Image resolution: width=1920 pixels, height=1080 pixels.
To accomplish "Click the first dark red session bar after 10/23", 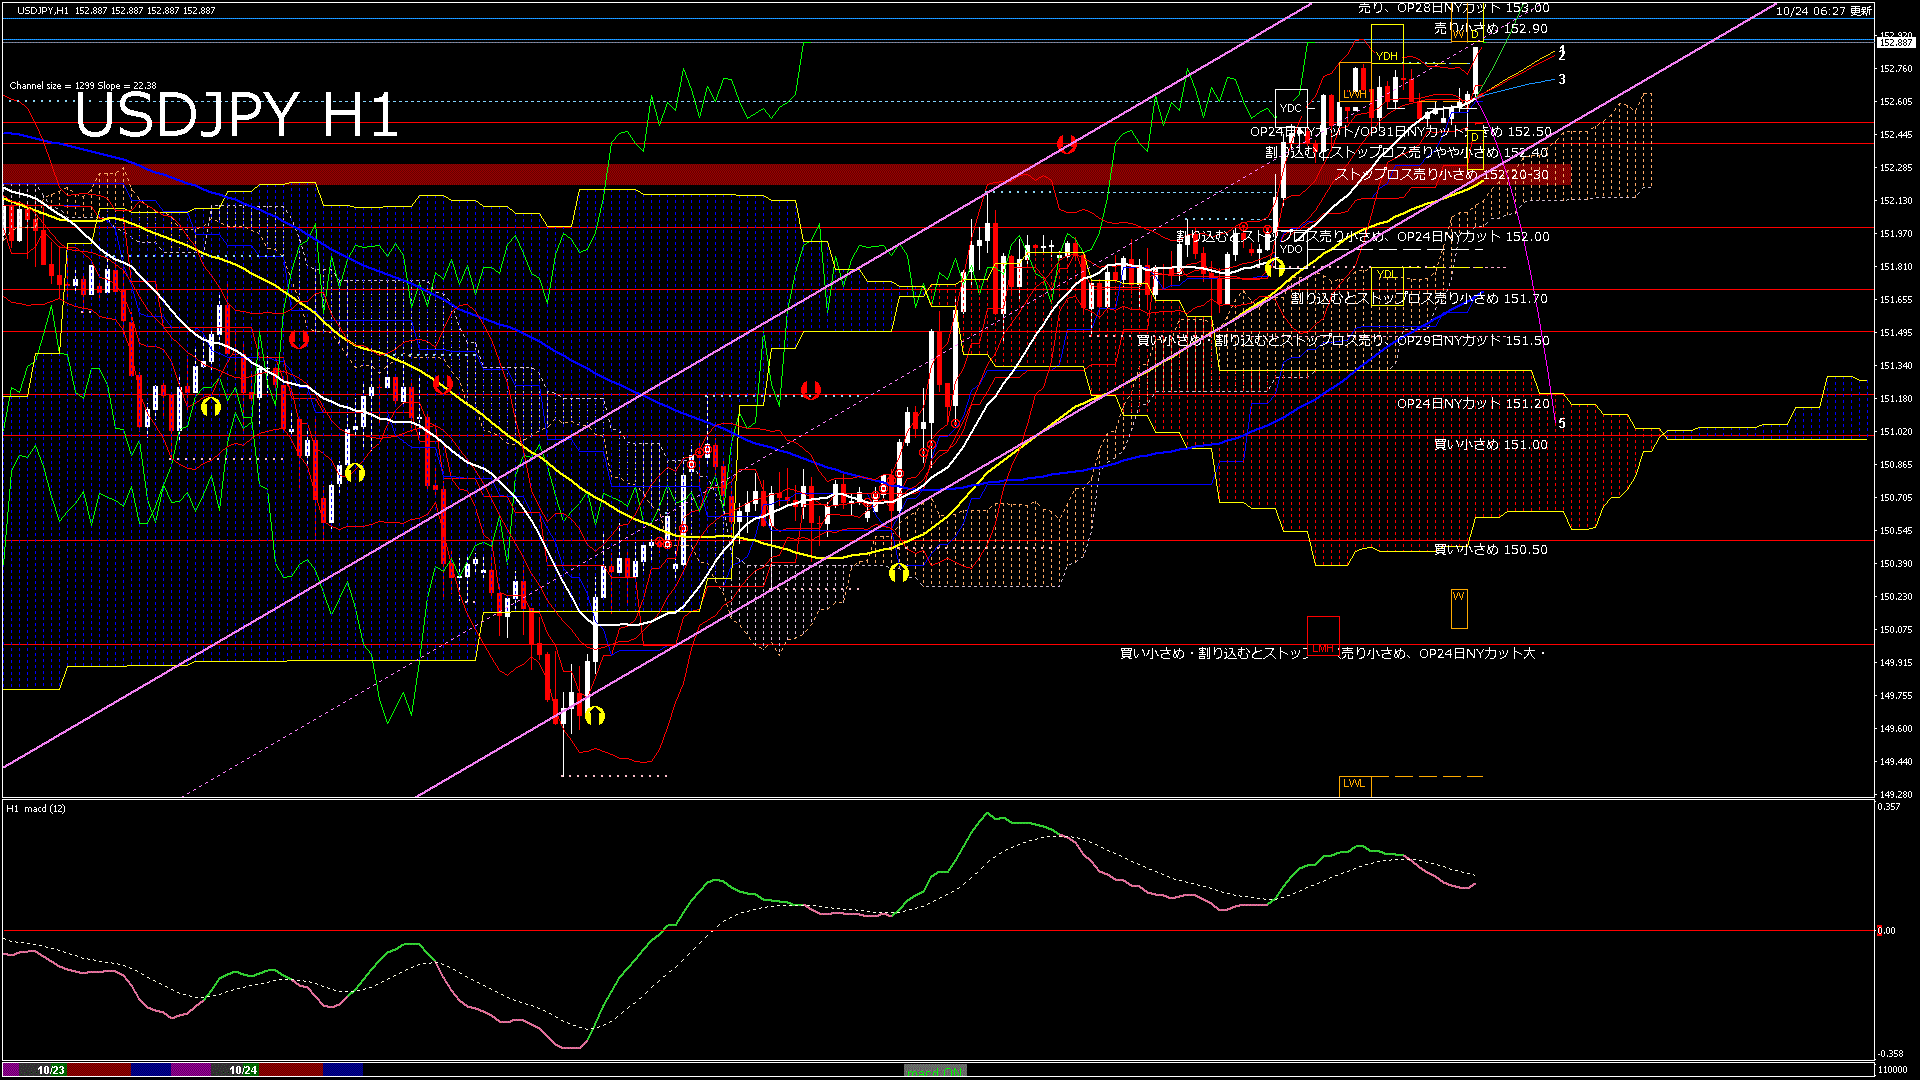I will coord(100,1070).
